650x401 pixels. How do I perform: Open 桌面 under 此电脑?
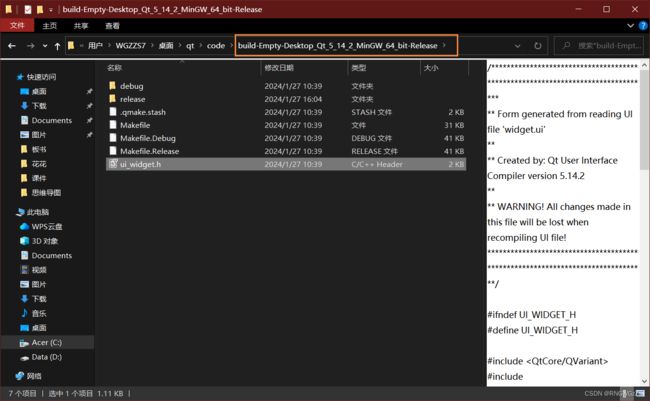[x=39, y=328]
